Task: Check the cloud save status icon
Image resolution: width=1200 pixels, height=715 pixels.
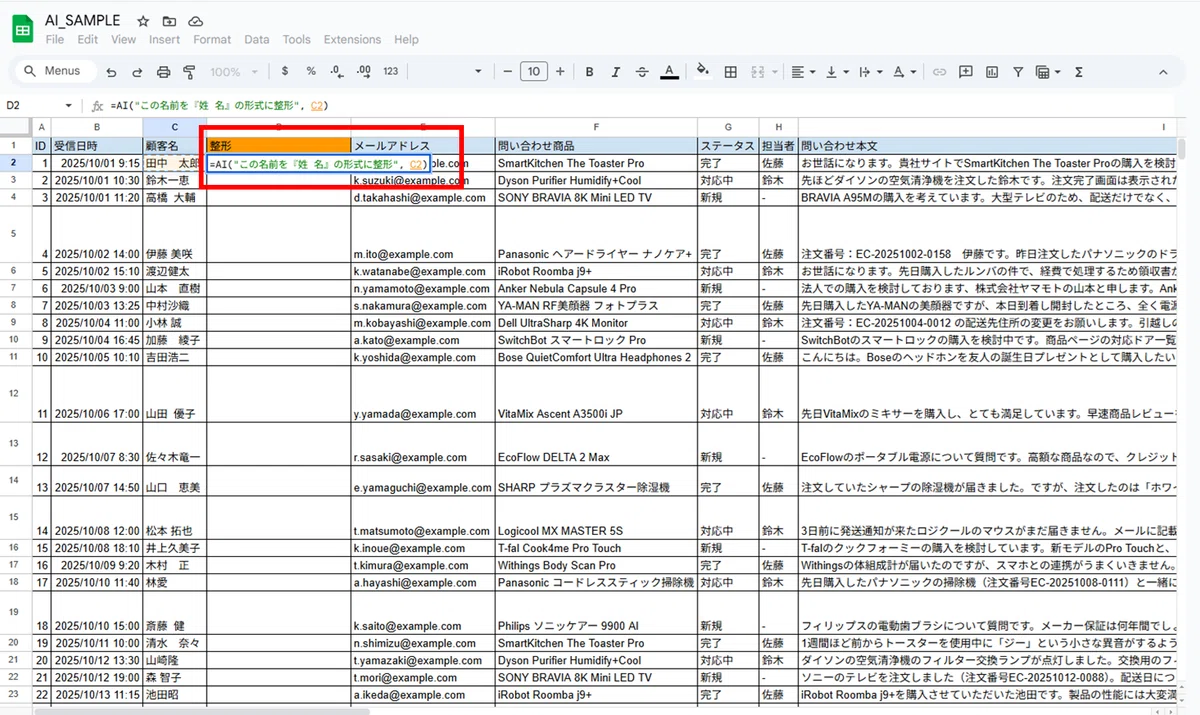Action: tap(196, 21)
